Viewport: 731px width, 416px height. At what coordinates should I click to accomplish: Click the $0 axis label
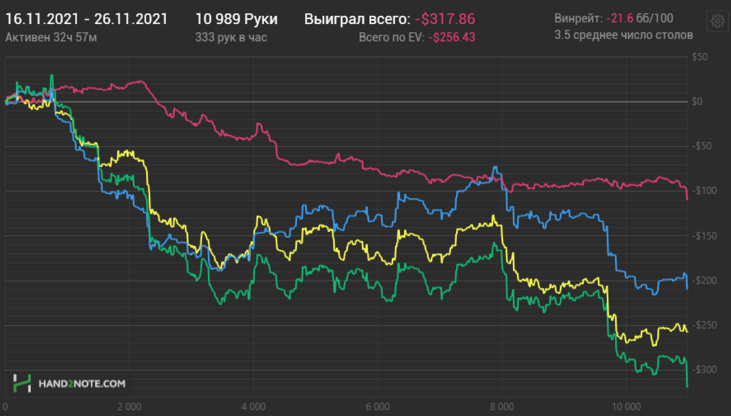tap(697, 102)
